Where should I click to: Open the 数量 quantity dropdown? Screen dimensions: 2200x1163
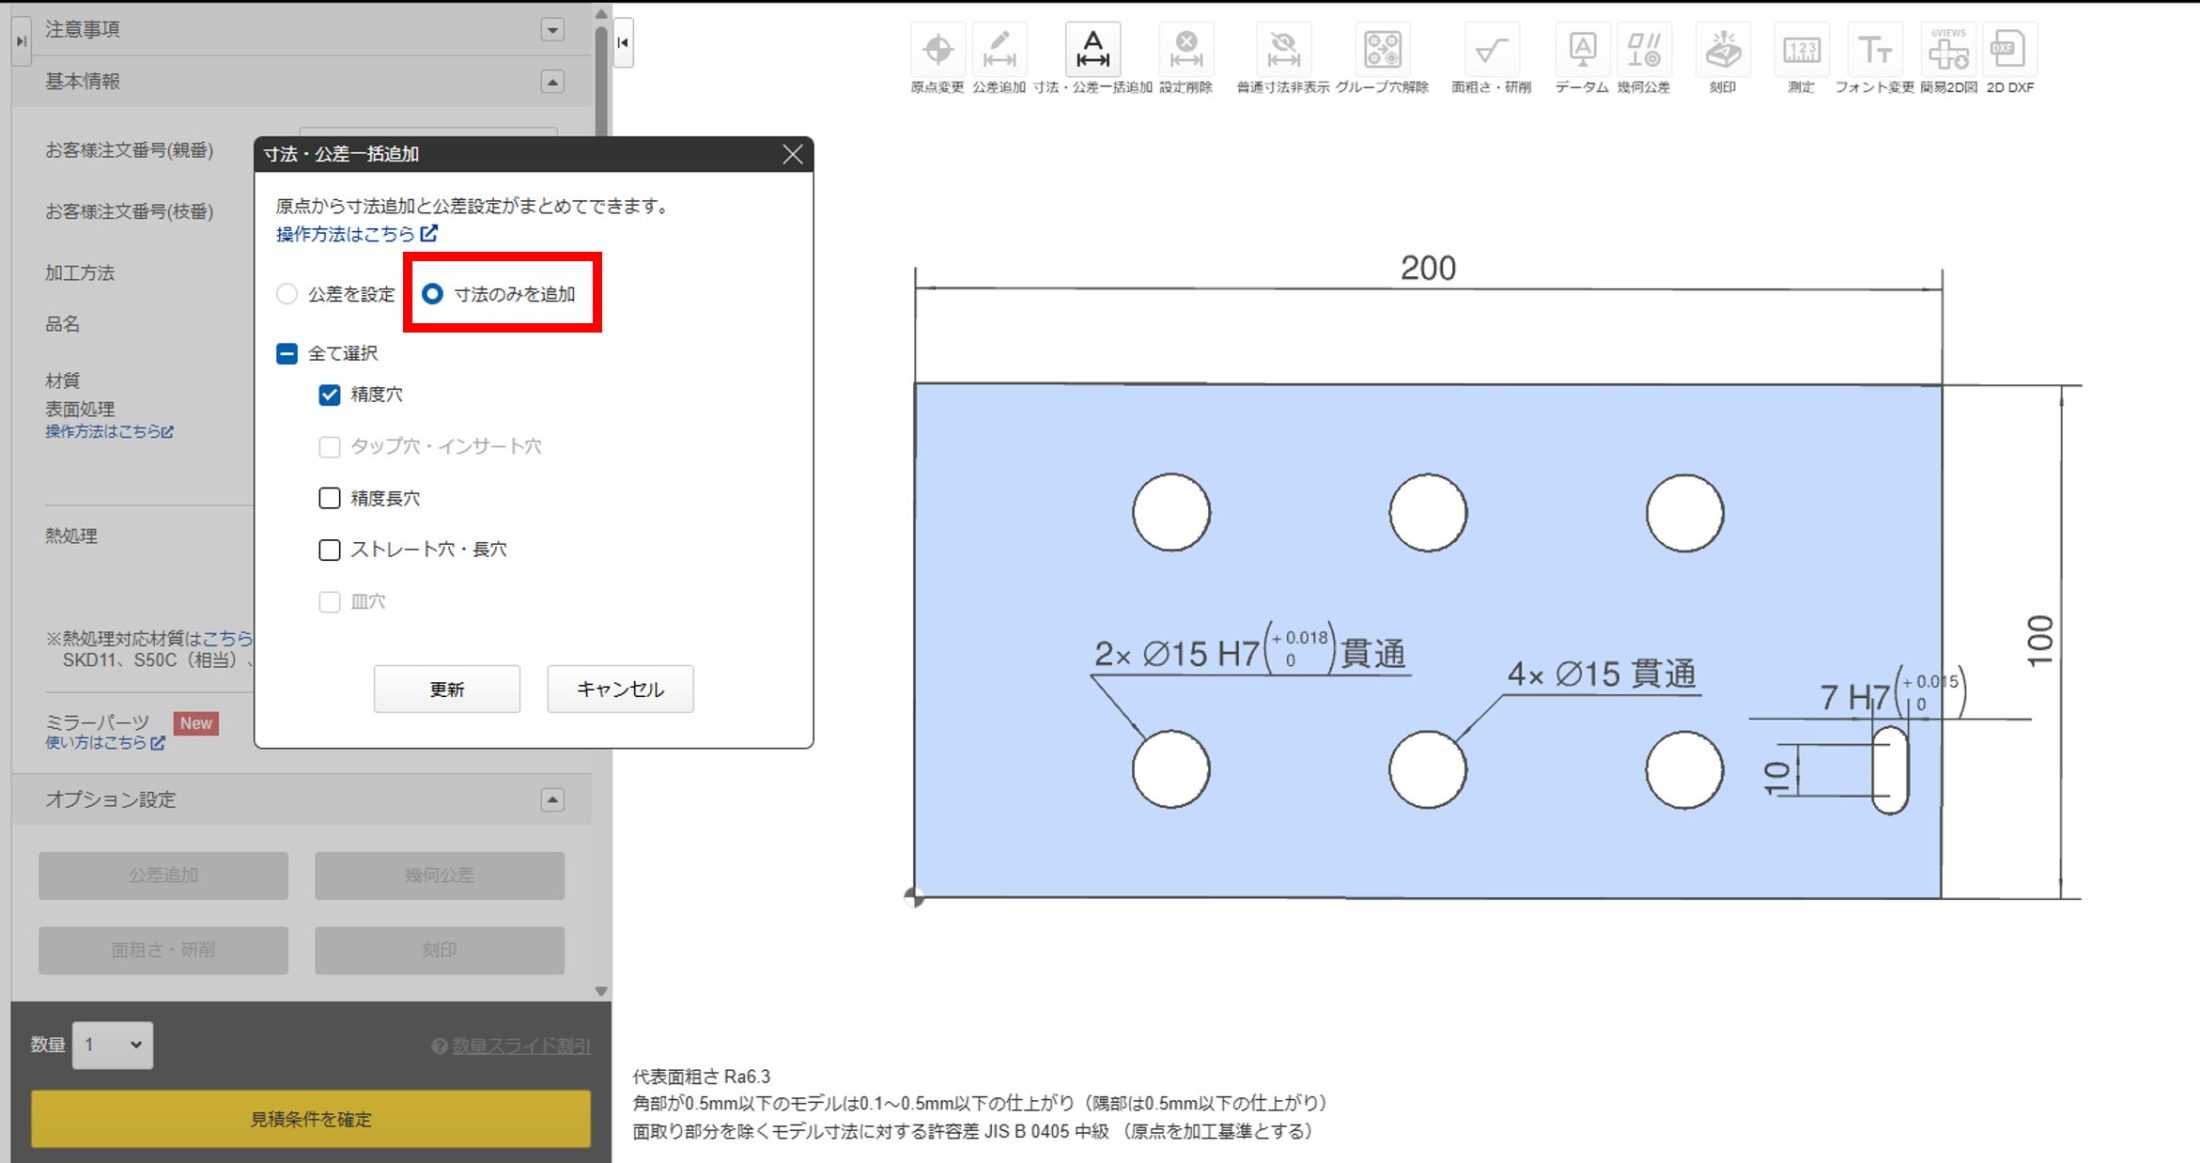[x=112, y=1045]
